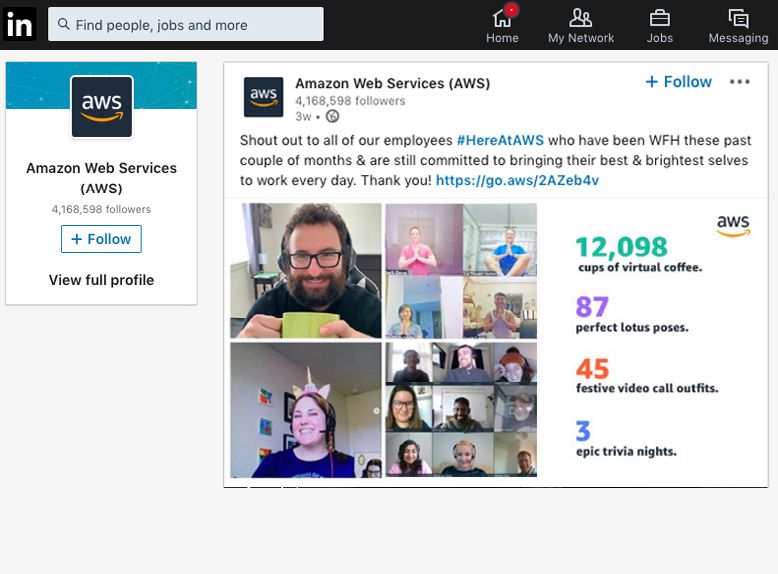Screen dimensions: 778x574
Task: Open the three-dot post options menu
Action: point(739,82)
